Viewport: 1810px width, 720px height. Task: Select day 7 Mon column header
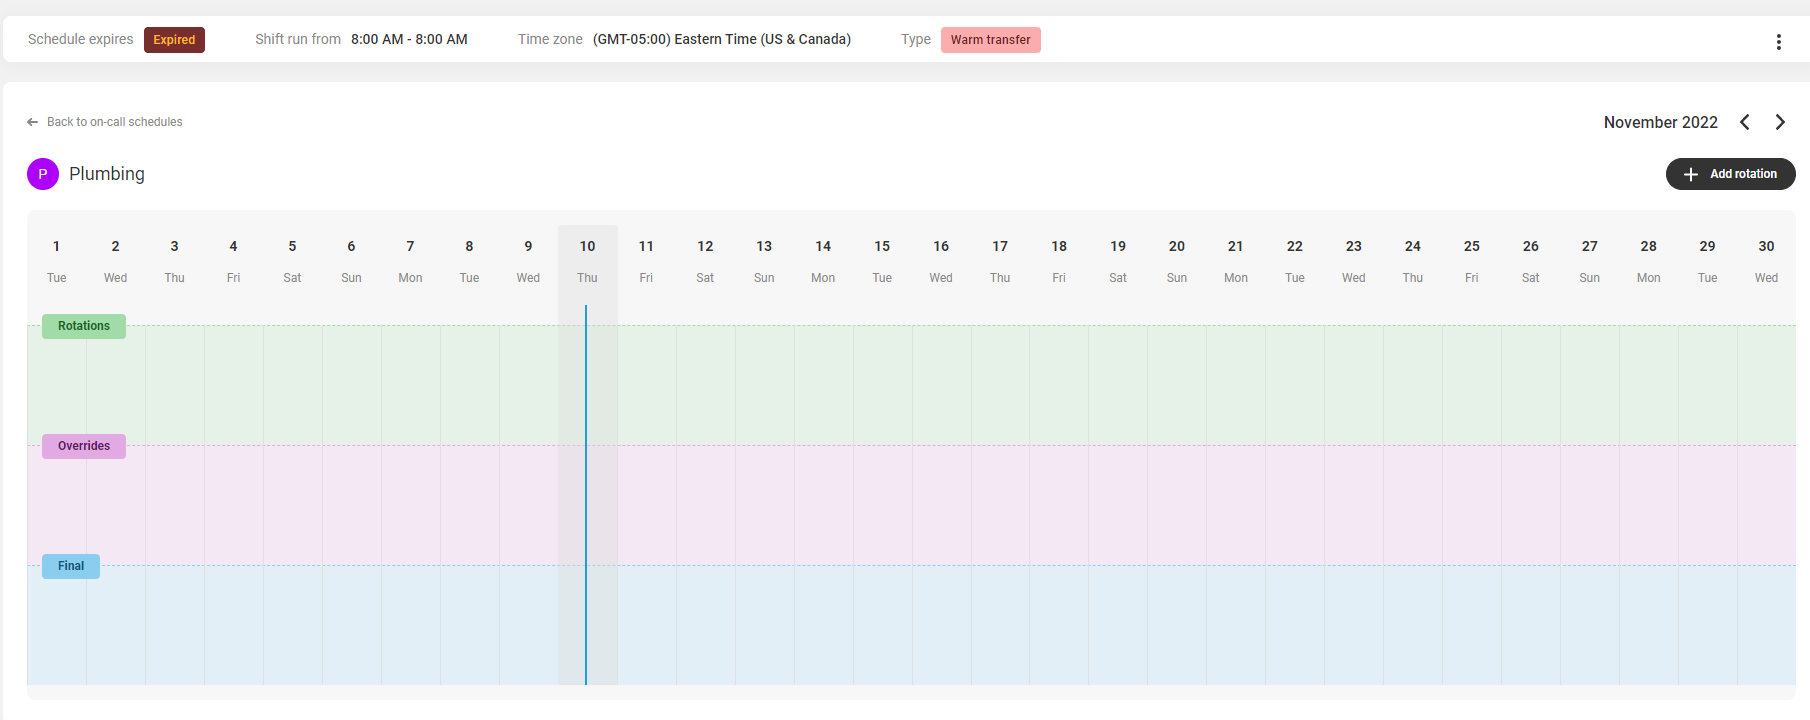pos(411,261)
